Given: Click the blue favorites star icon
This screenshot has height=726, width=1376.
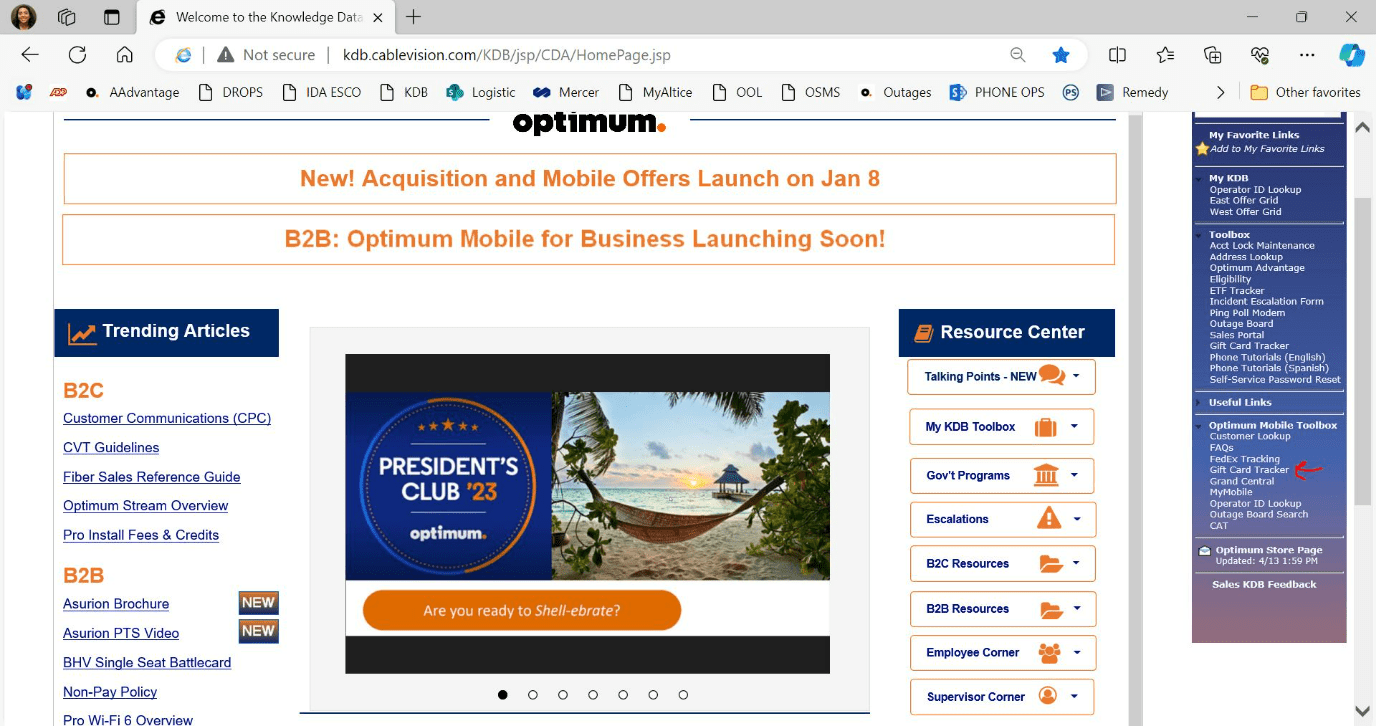Looking at the screenshot, I should point(1061,55).
